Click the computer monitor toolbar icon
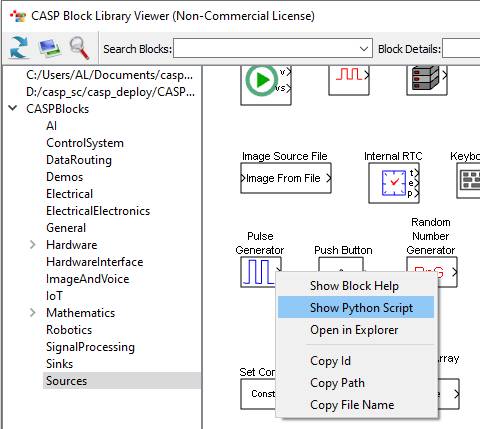 (x=49, y=48)
